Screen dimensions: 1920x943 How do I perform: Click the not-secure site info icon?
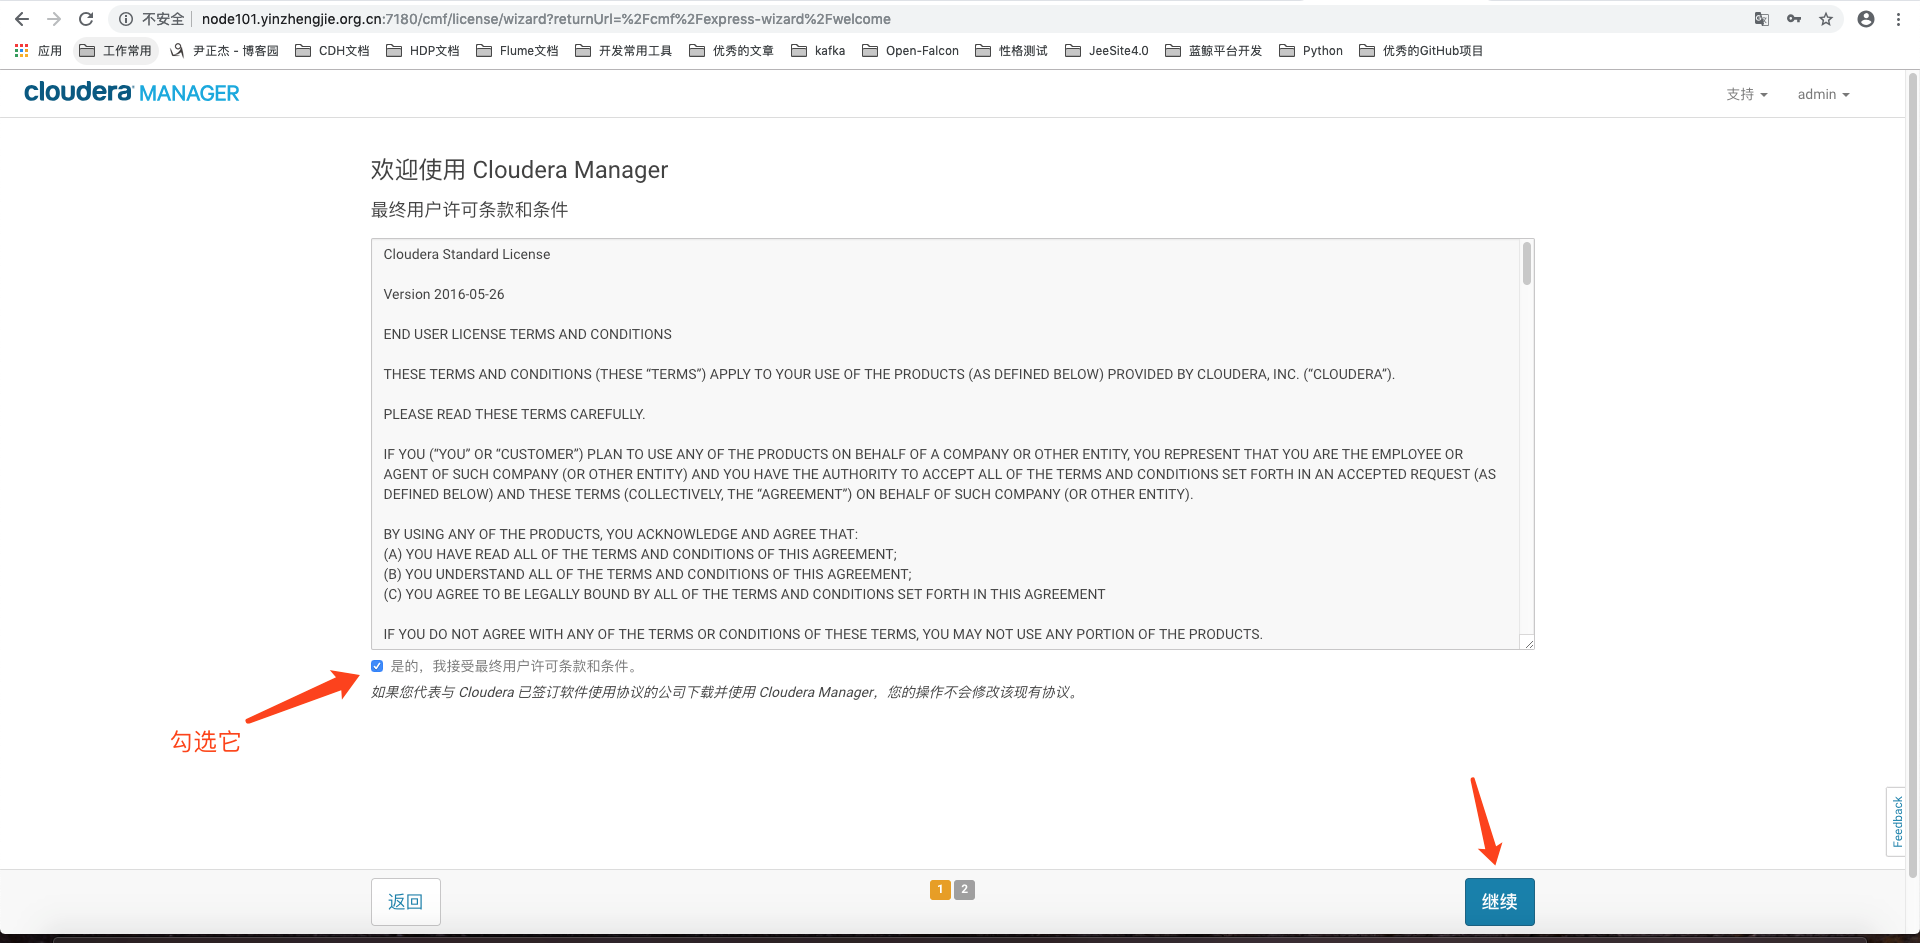pos(126,19)
